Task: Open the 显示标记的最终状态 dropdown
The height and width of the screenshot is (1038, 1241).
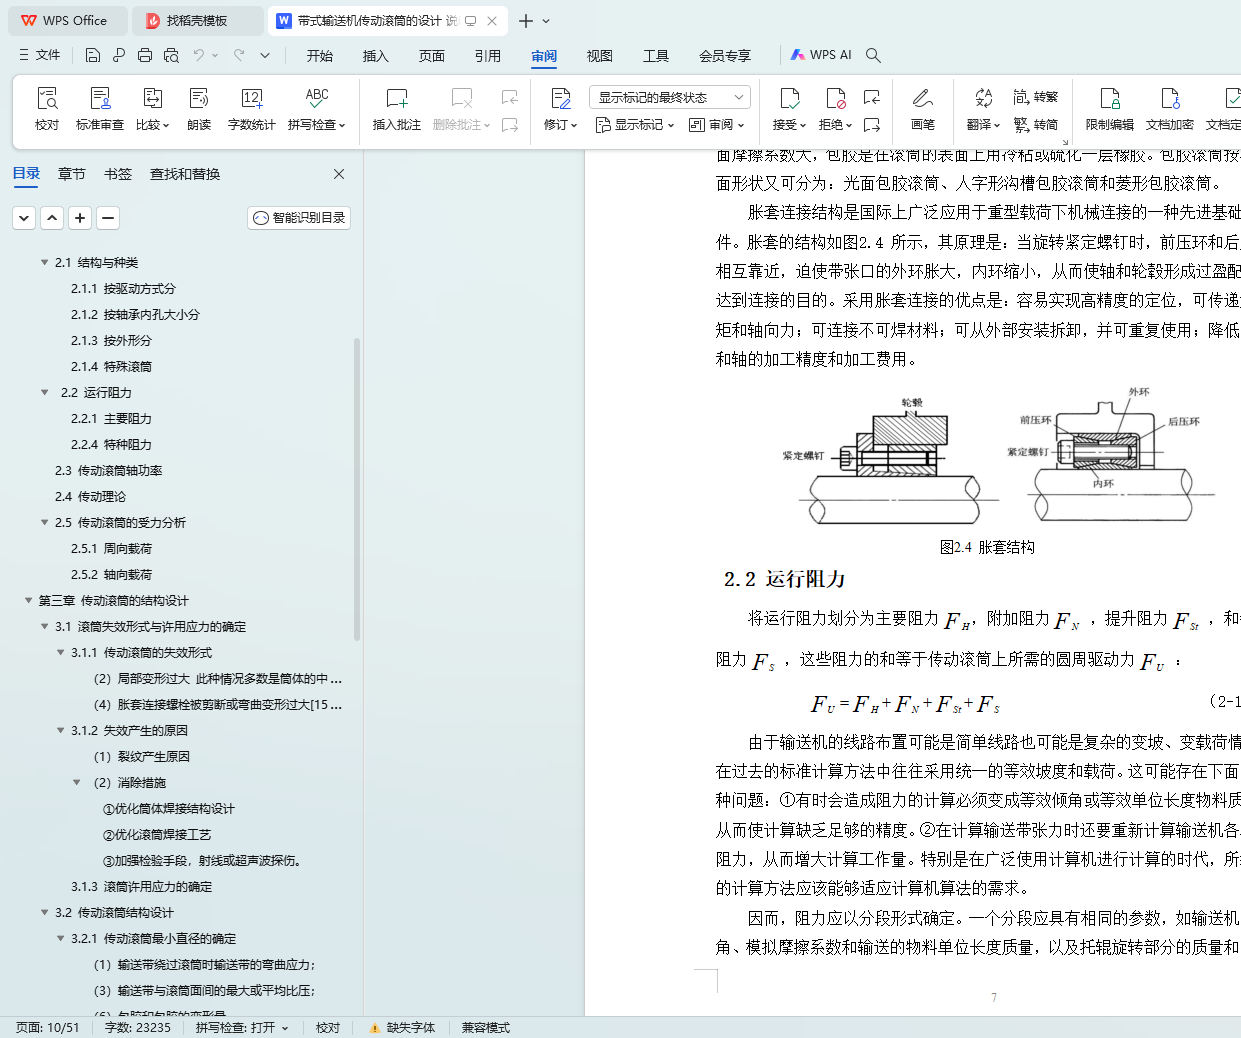Action: (670, 97)
